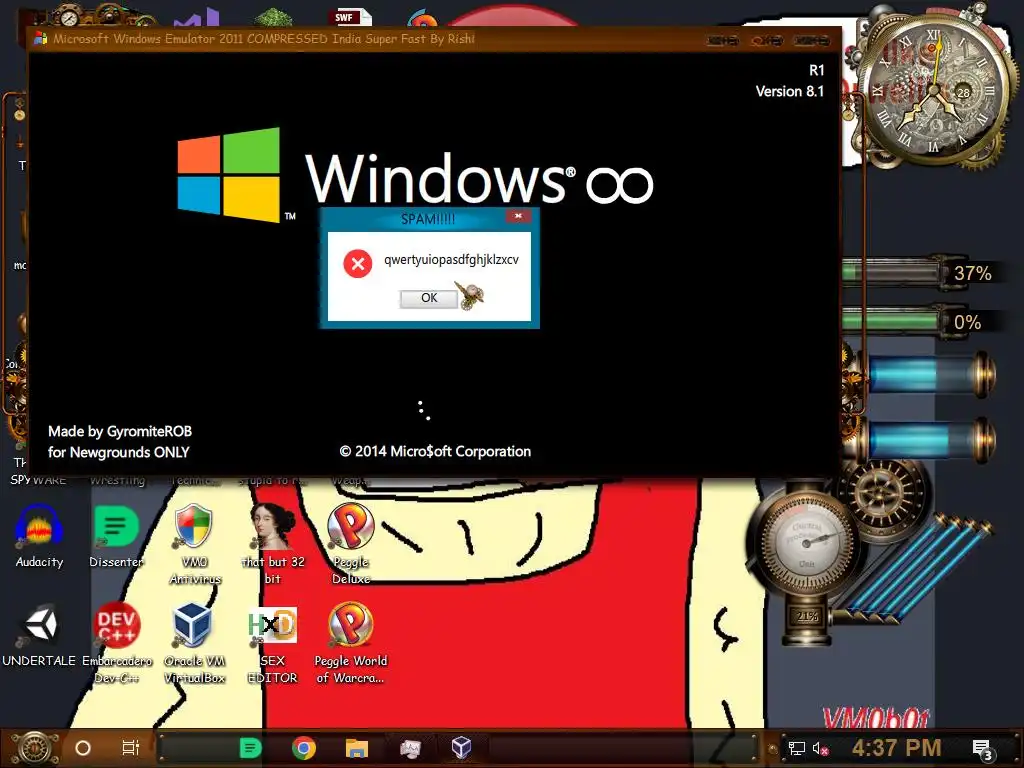
Task: Open File Explorer from the taskbar
Action: pyautogui.click(x=357, y=748)
